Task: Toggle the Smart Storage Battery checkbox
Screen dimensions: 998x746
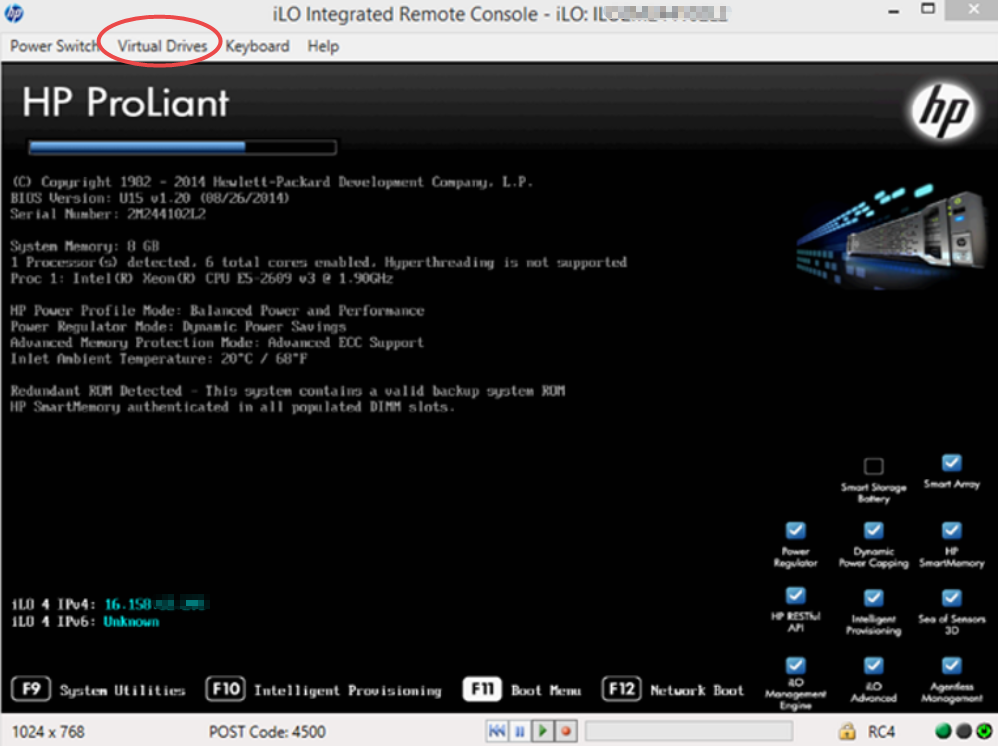Action: point(873,467)
